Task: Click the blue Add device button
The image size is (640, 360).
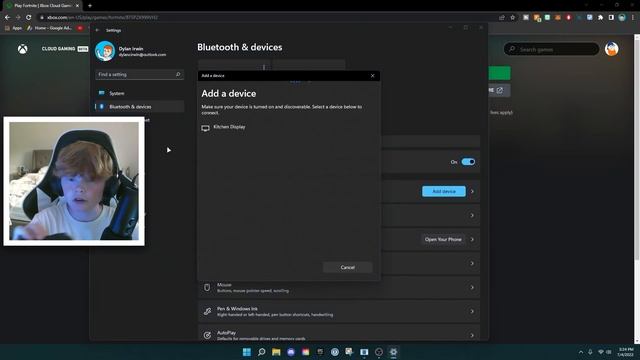Action: click(x=444, y=191)
